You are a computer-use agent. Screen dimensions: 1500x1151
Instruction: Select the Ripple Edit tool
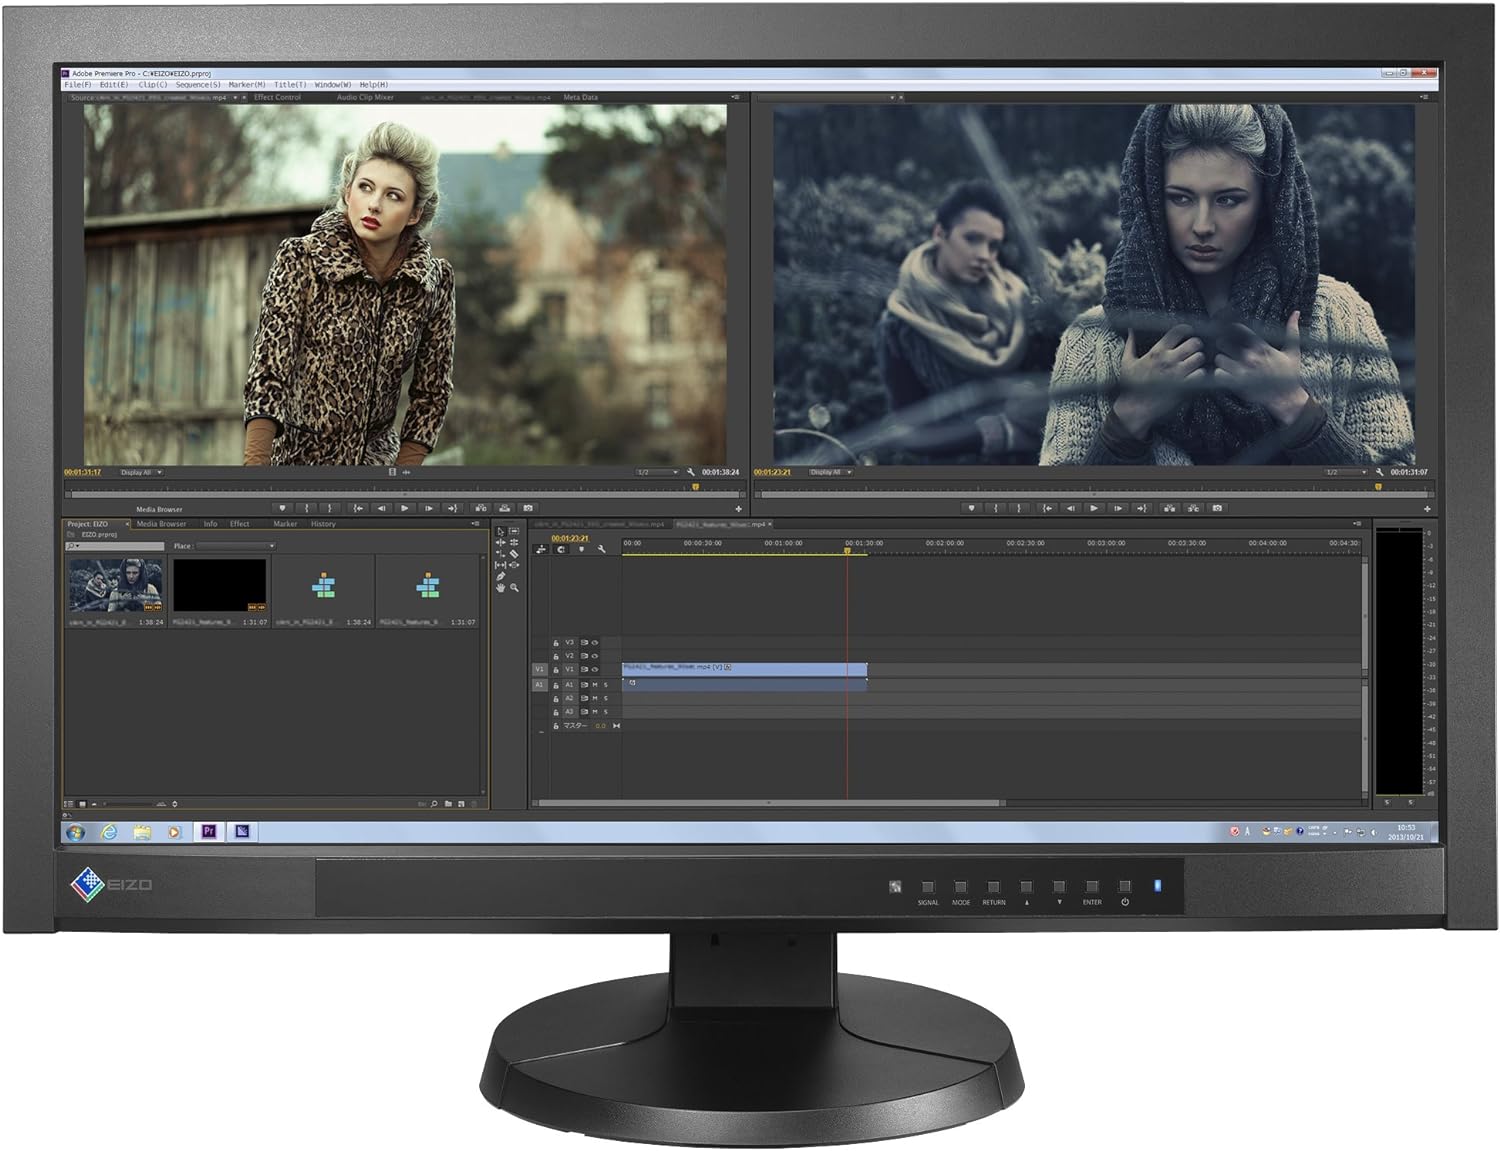click(x=501, y=543)
